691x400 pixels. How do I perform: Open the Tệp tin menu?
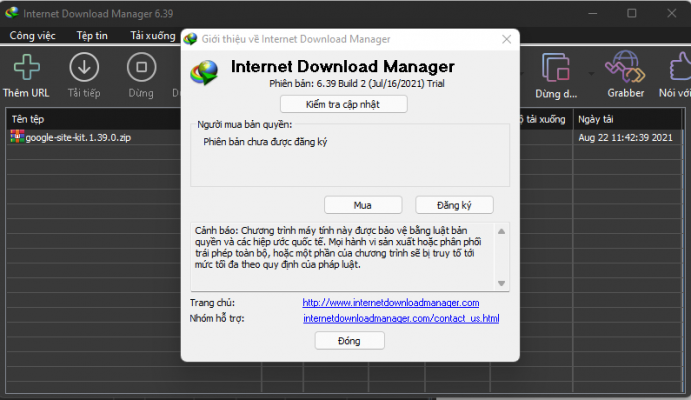[92, 36]
